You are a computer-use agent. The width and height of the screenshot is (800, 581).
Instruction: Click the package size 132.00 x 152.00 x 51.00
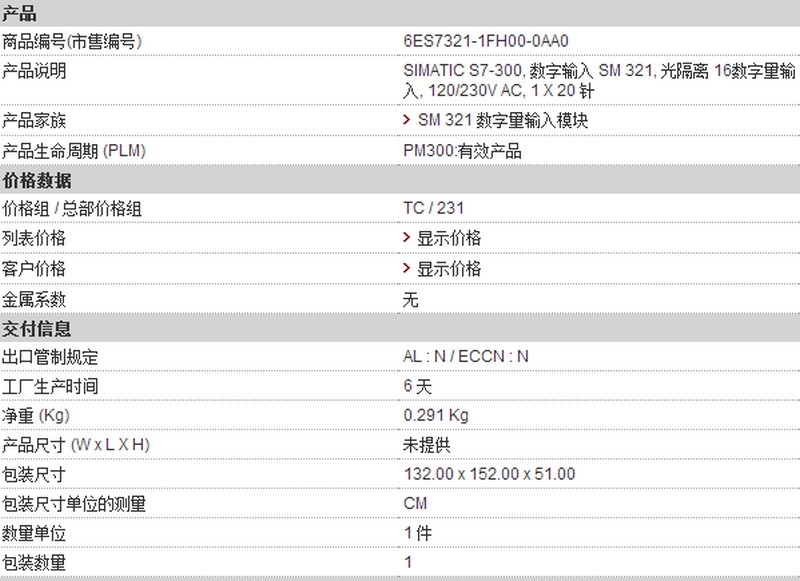(489, 474)
